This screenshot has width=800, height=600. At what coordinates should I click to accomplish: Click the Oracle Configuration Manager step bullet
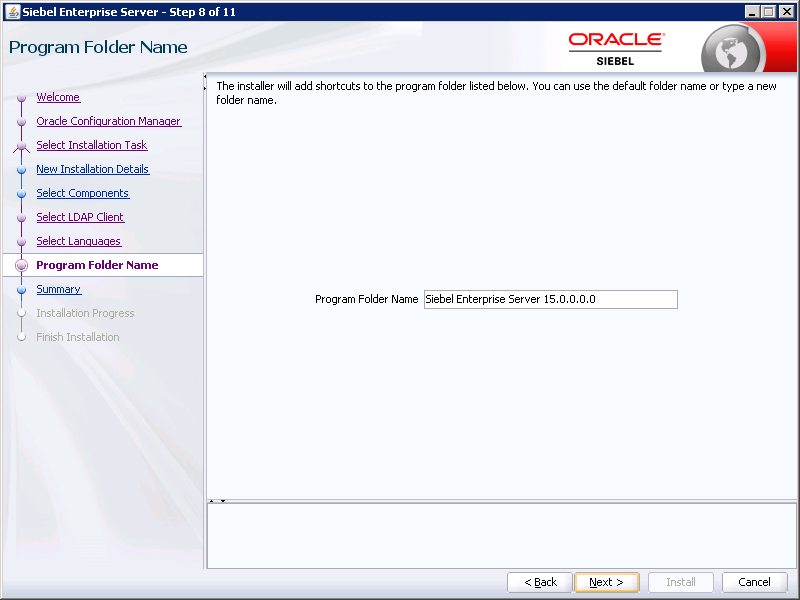tap(21, 121)
